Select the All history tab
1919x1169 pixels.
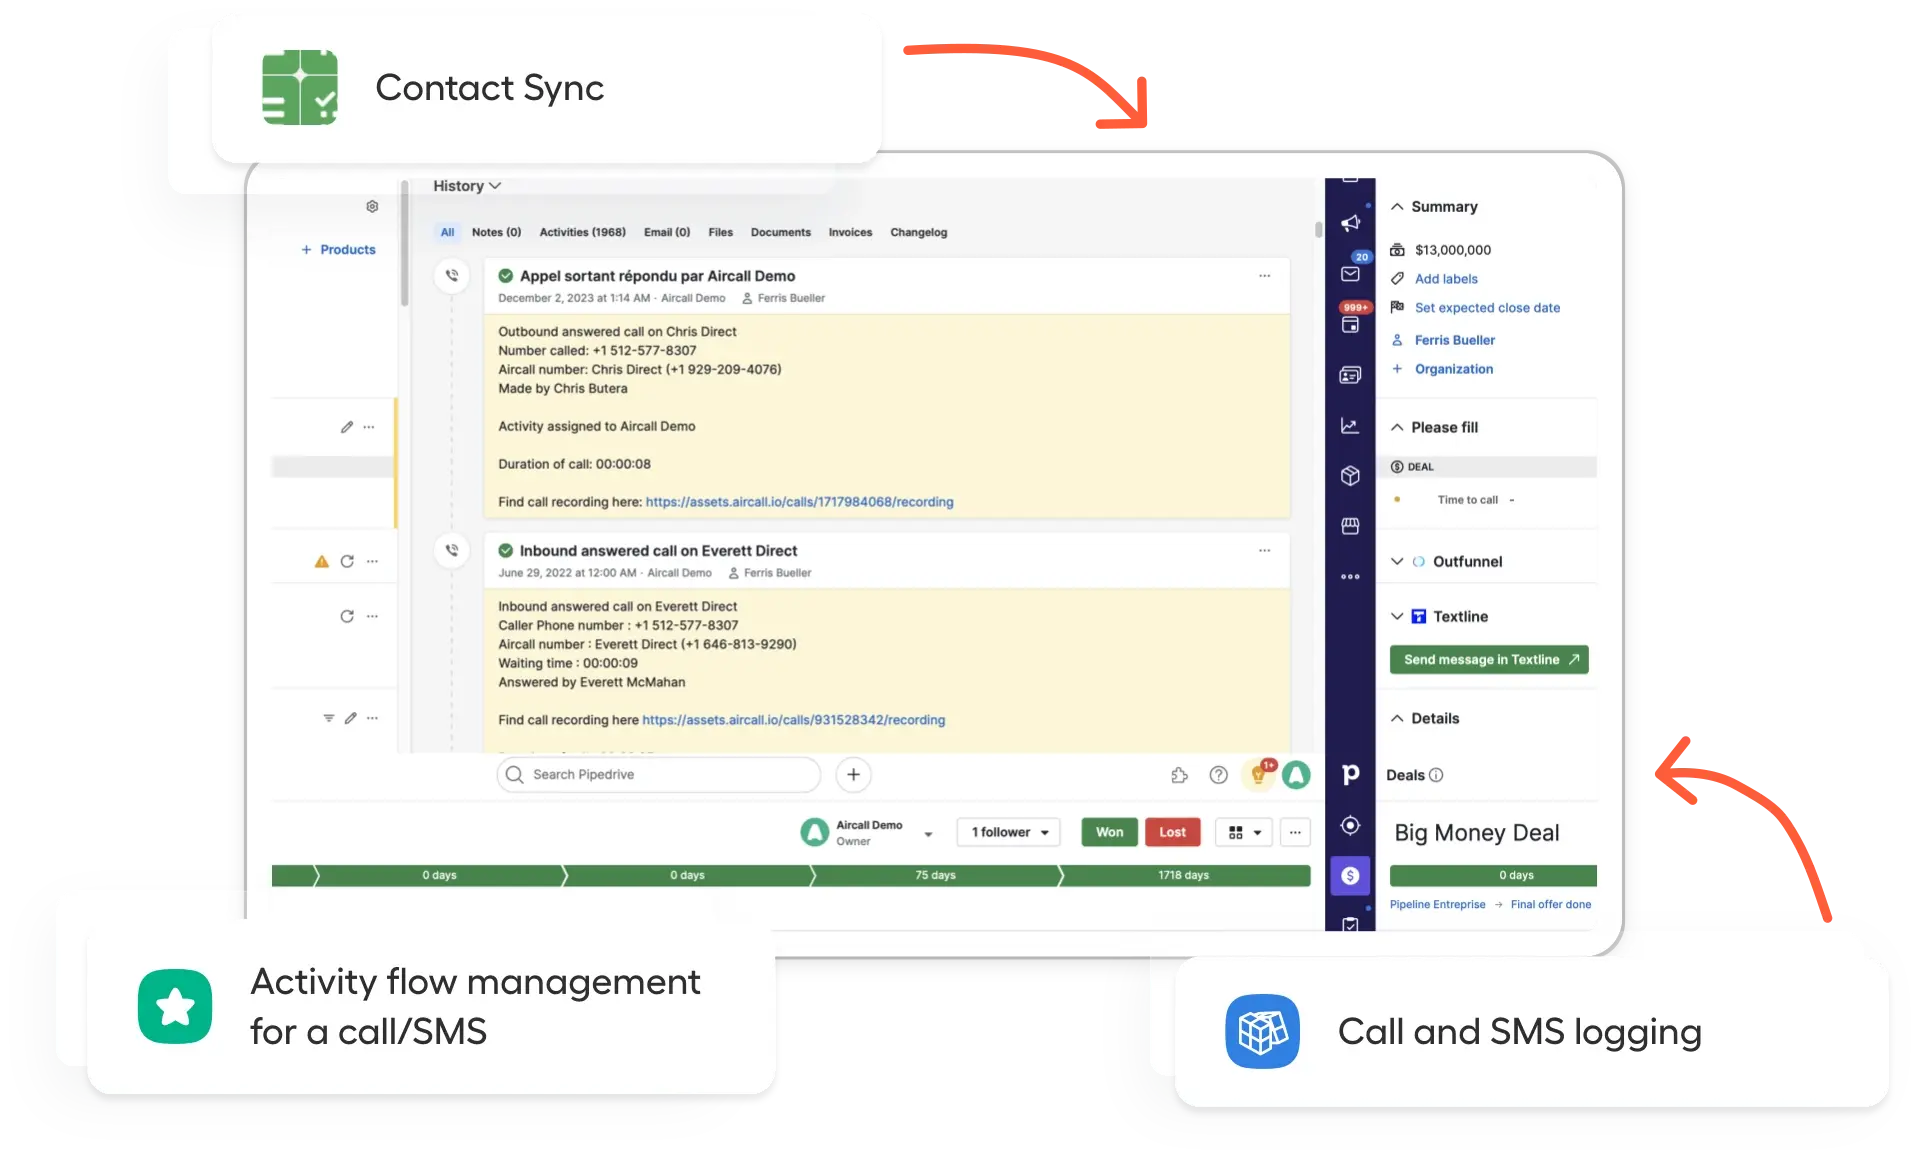coord(447,232)
